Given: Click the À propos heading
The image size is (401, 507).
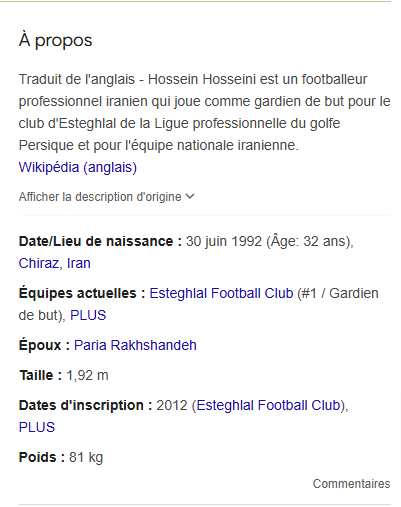Looking at the screenshot, I should [55, 41].
